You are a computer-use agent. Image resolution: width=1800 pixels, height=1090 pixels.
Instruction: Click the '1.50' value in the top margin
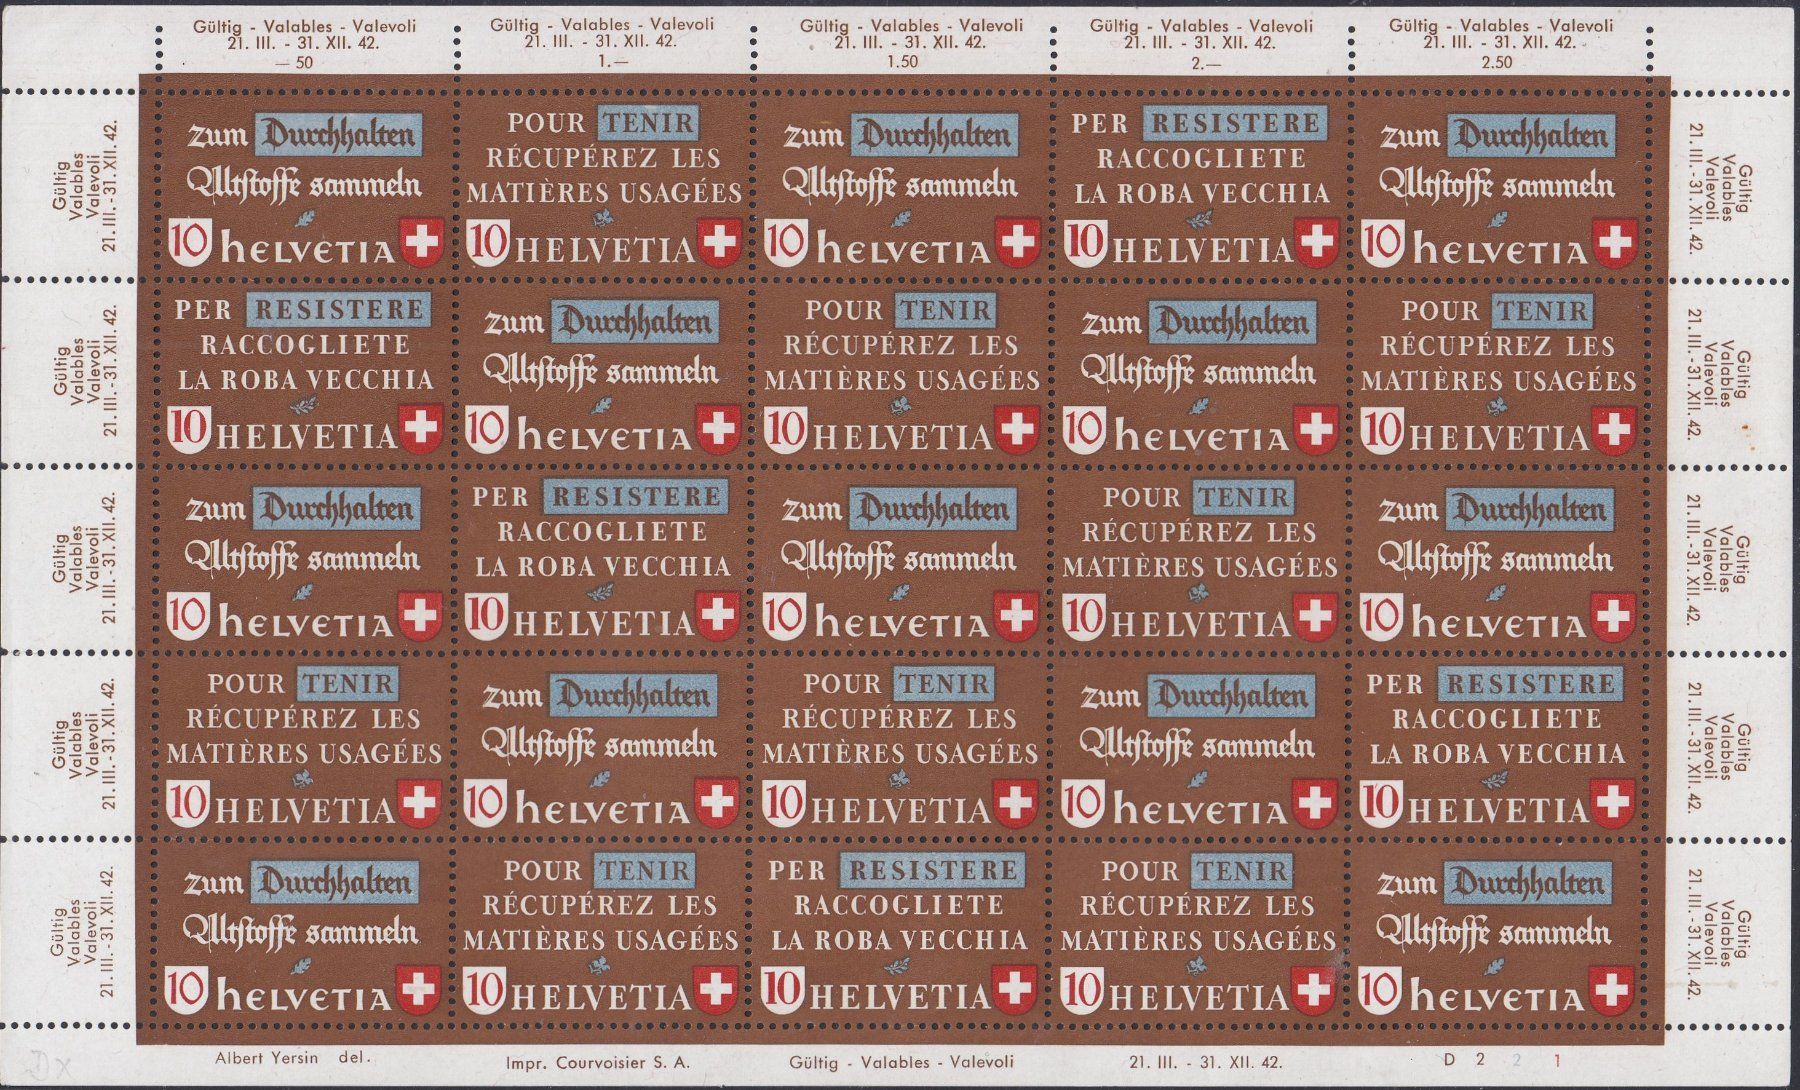pos(900,62)
